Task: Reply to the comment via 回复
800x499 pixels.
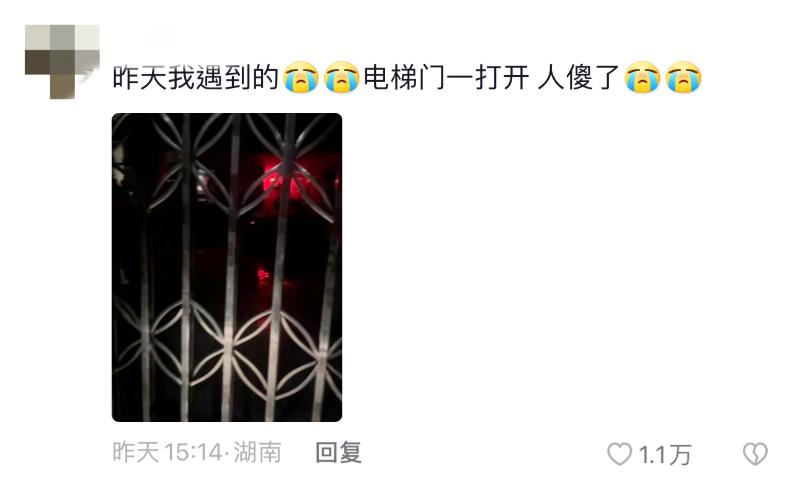Action: (339, 453)
